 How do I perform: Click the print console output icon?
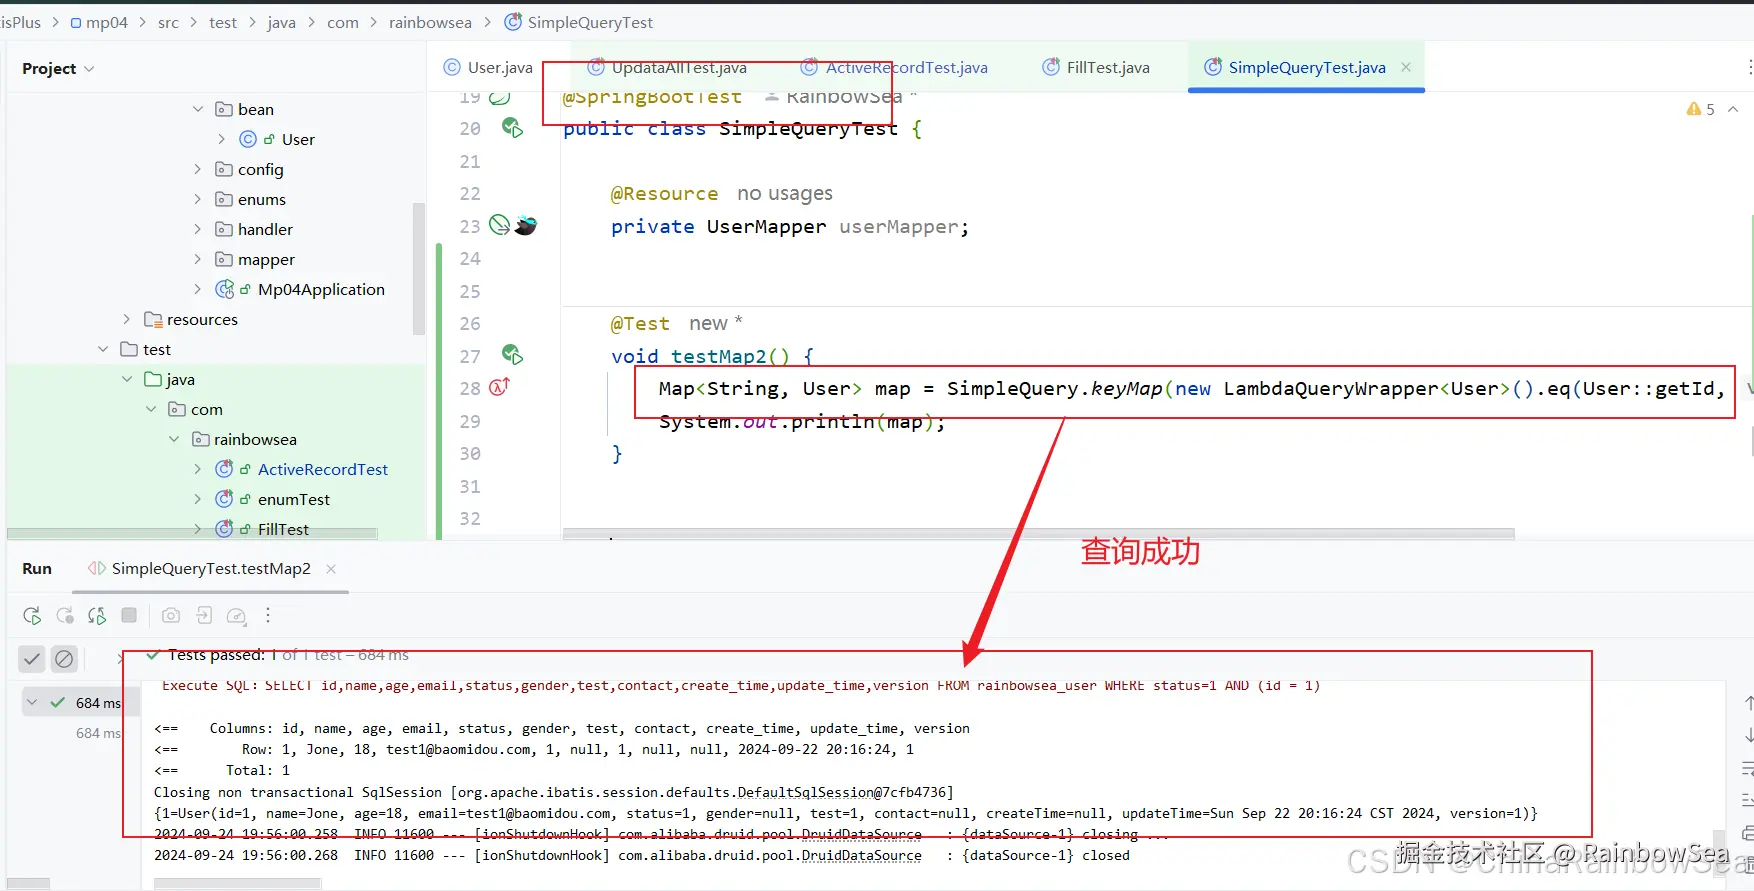click(1747, 833)
